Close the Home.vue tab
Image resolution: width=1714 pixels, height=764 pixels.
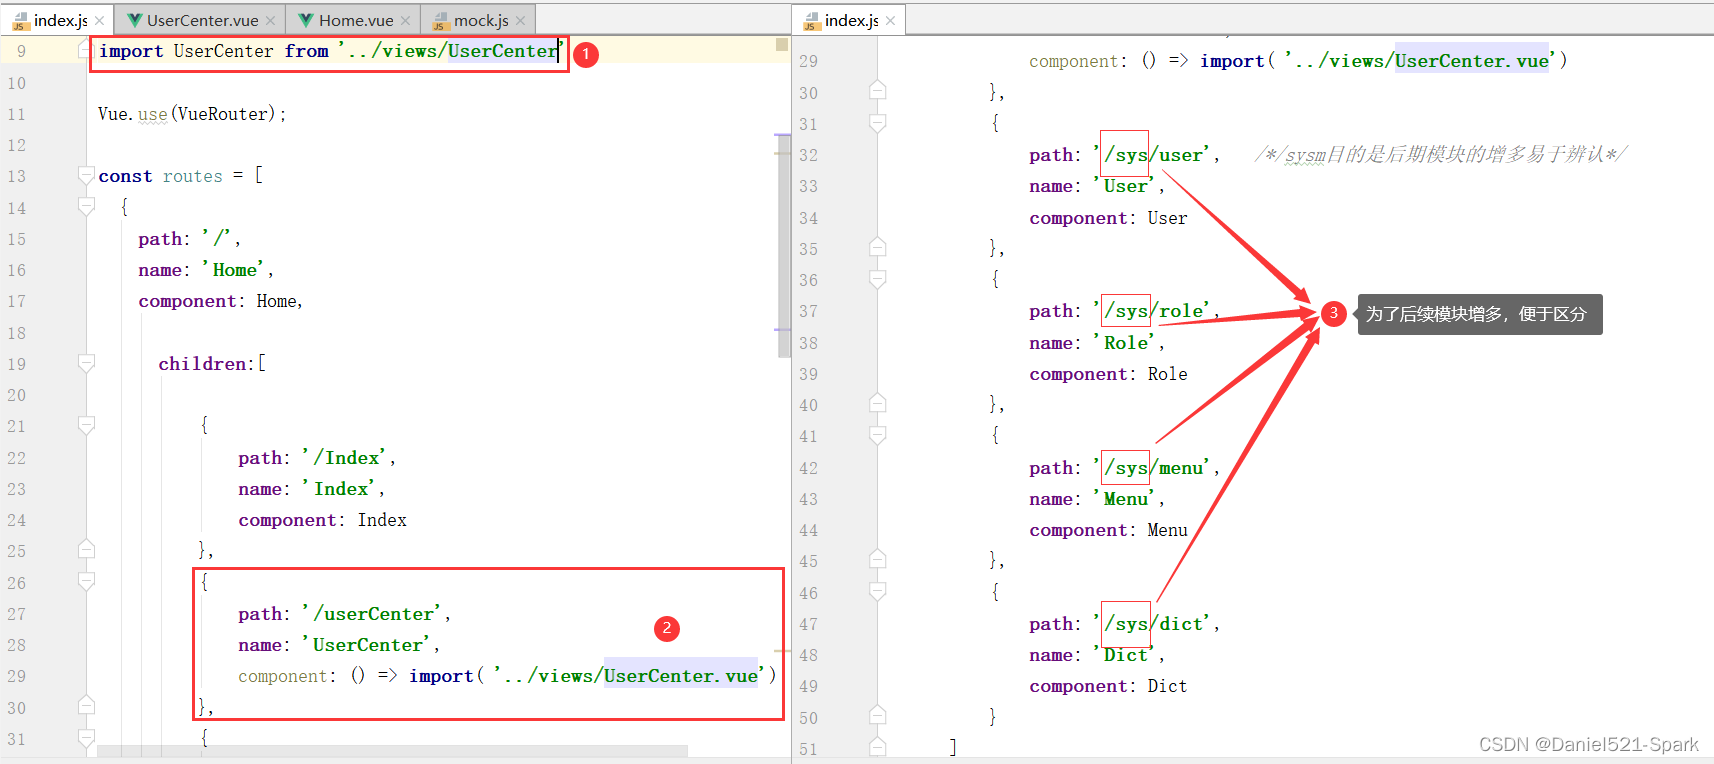[405, 21]
